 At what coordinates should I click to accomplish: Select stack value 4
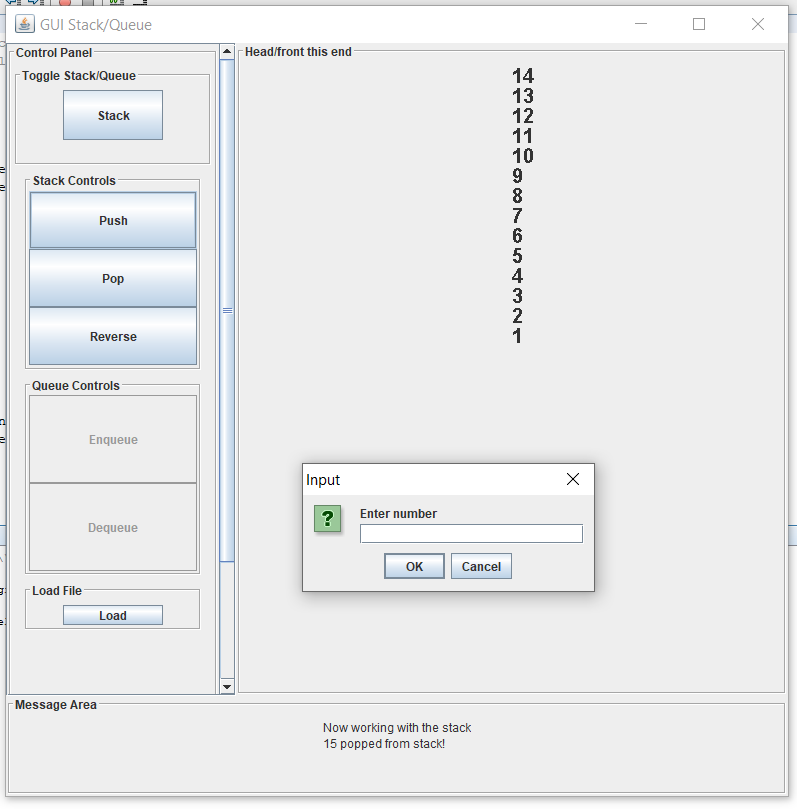pyautogui.click(x=517, y=276)
